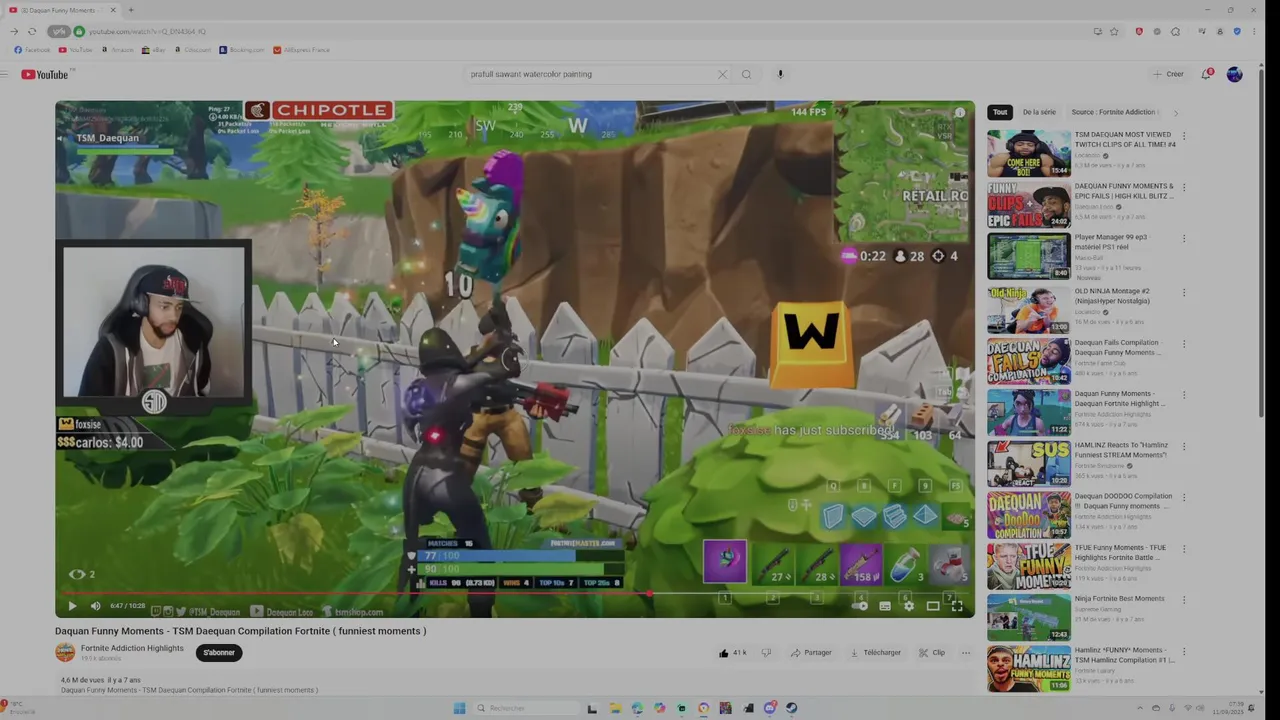Open the YouTube hamburger guide menu
Screen dimensions: 1280x720
click(x=5, y=74)
